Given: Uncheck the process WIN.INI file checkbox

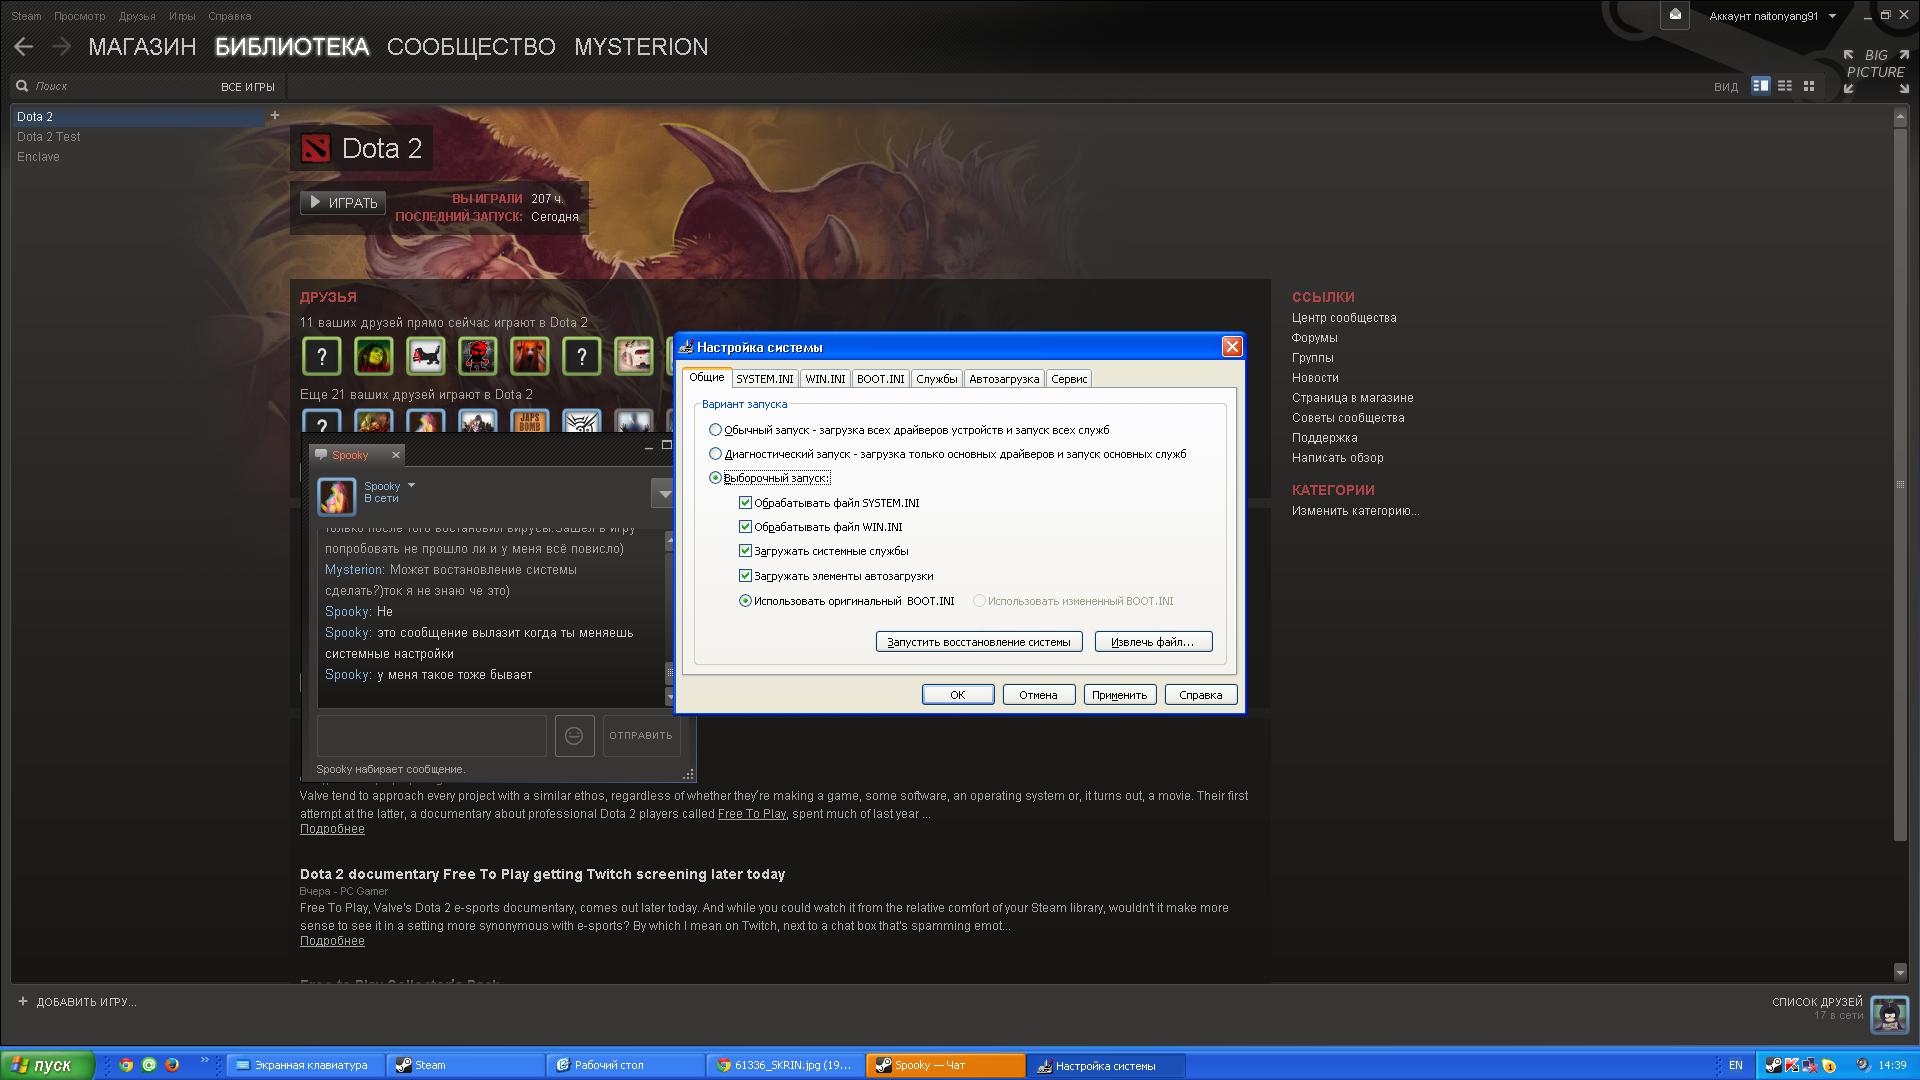Looking at the screenshot, I should 745,527.
